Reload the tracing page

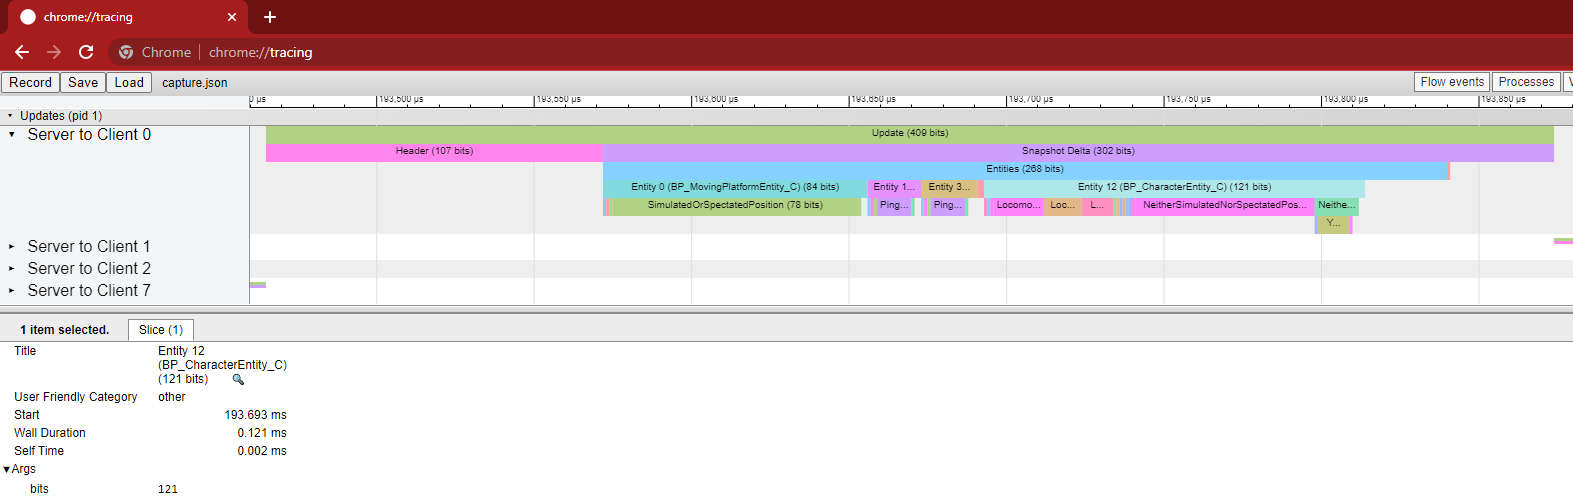point(86,52)
